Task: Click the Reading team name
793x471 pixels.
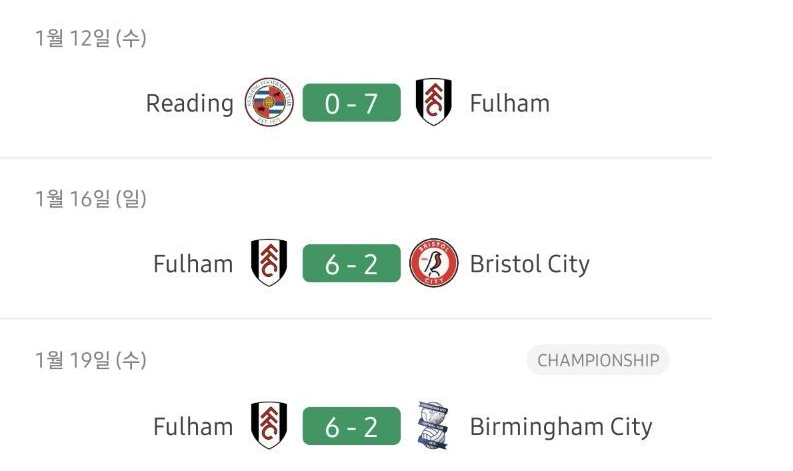Action: point(189,103)
